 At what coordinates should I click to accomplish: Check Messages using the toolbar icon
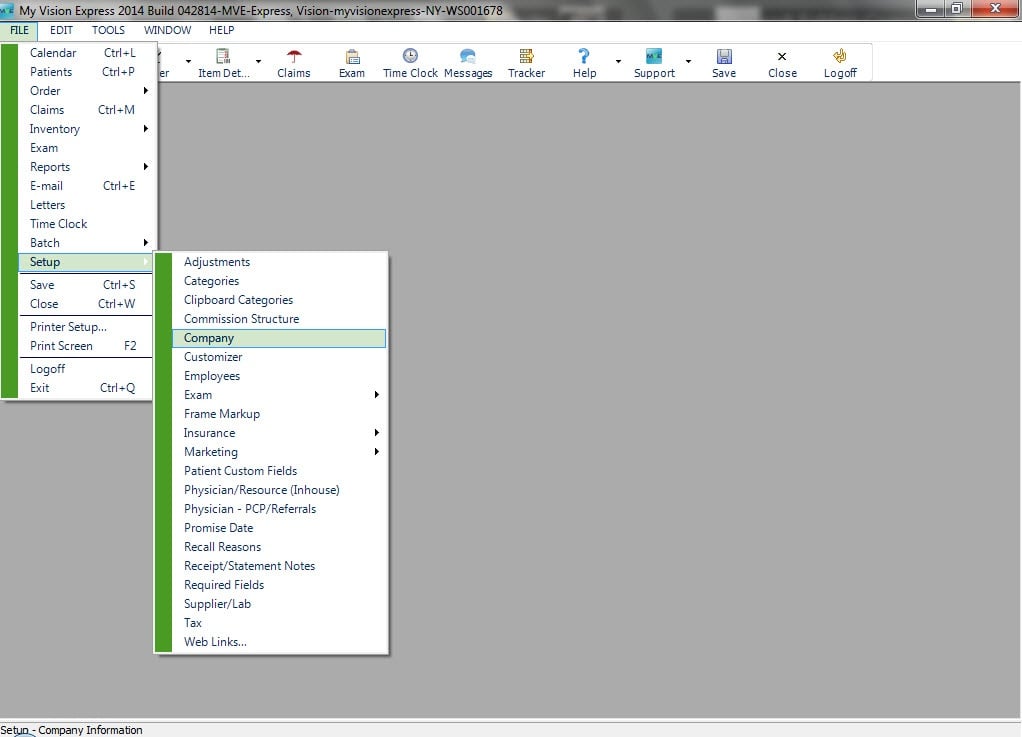[x=467, y=62]
